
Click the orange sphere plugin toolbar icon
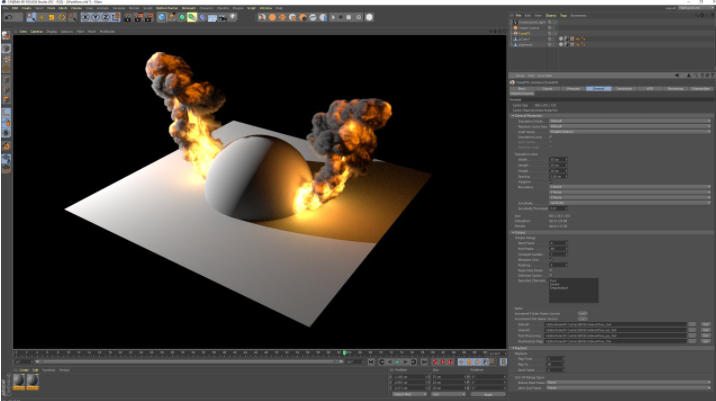(272, 17)
